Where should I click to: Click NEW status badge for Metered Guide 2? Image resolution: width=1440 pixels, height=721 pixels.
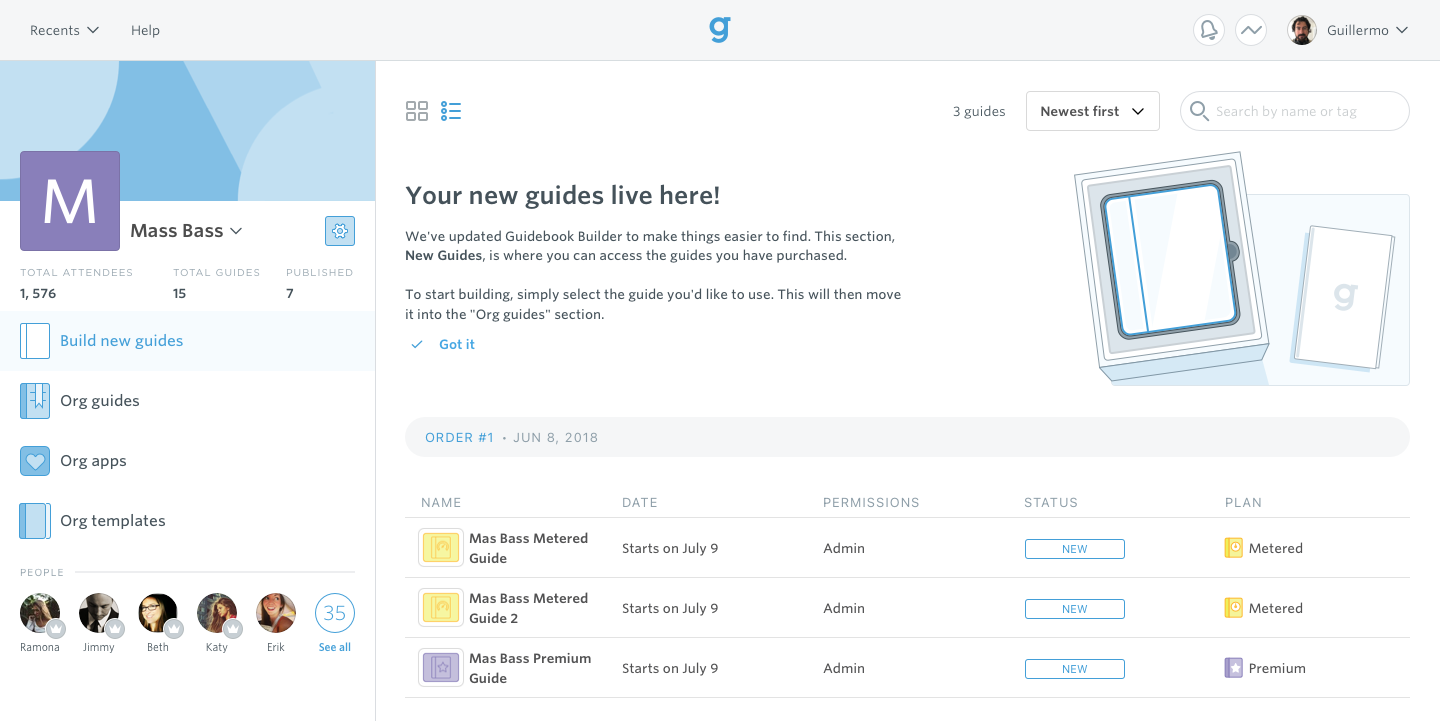pos(1074,609)
